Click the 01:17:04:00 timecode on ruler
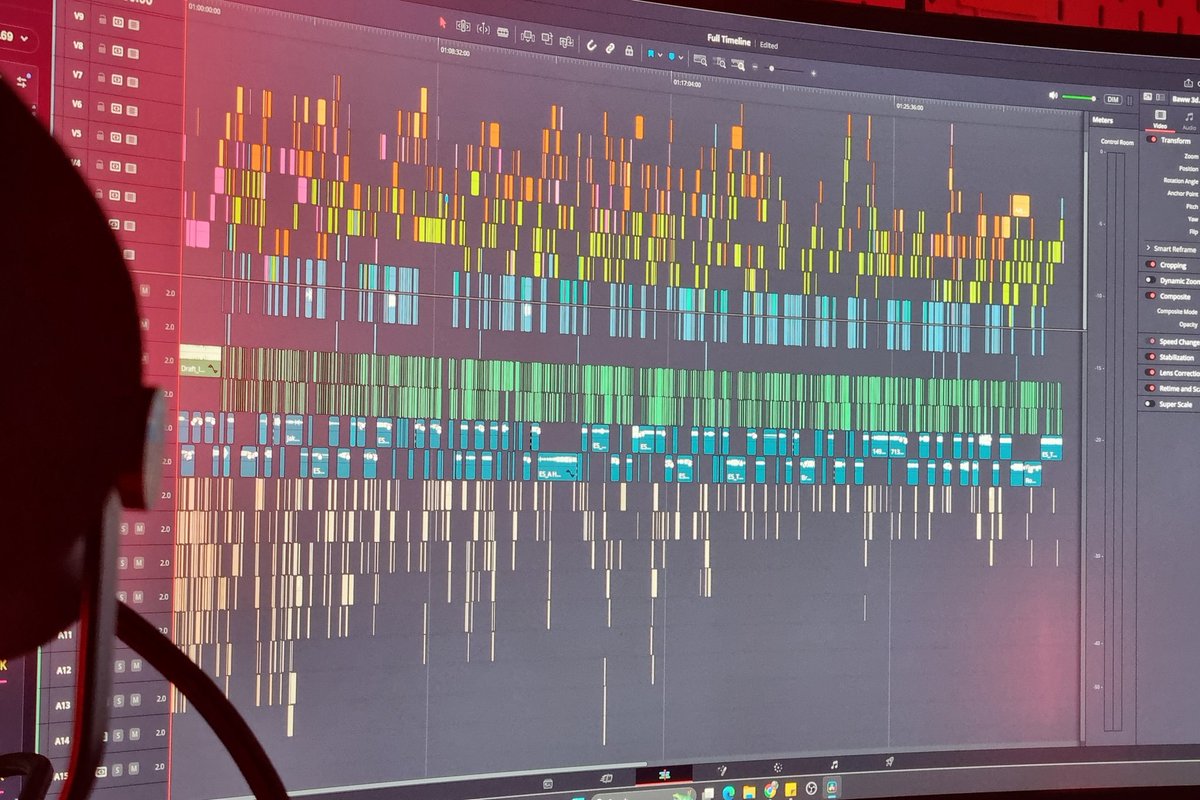This screenshot has width=1200, height=800. coord(687,85)
